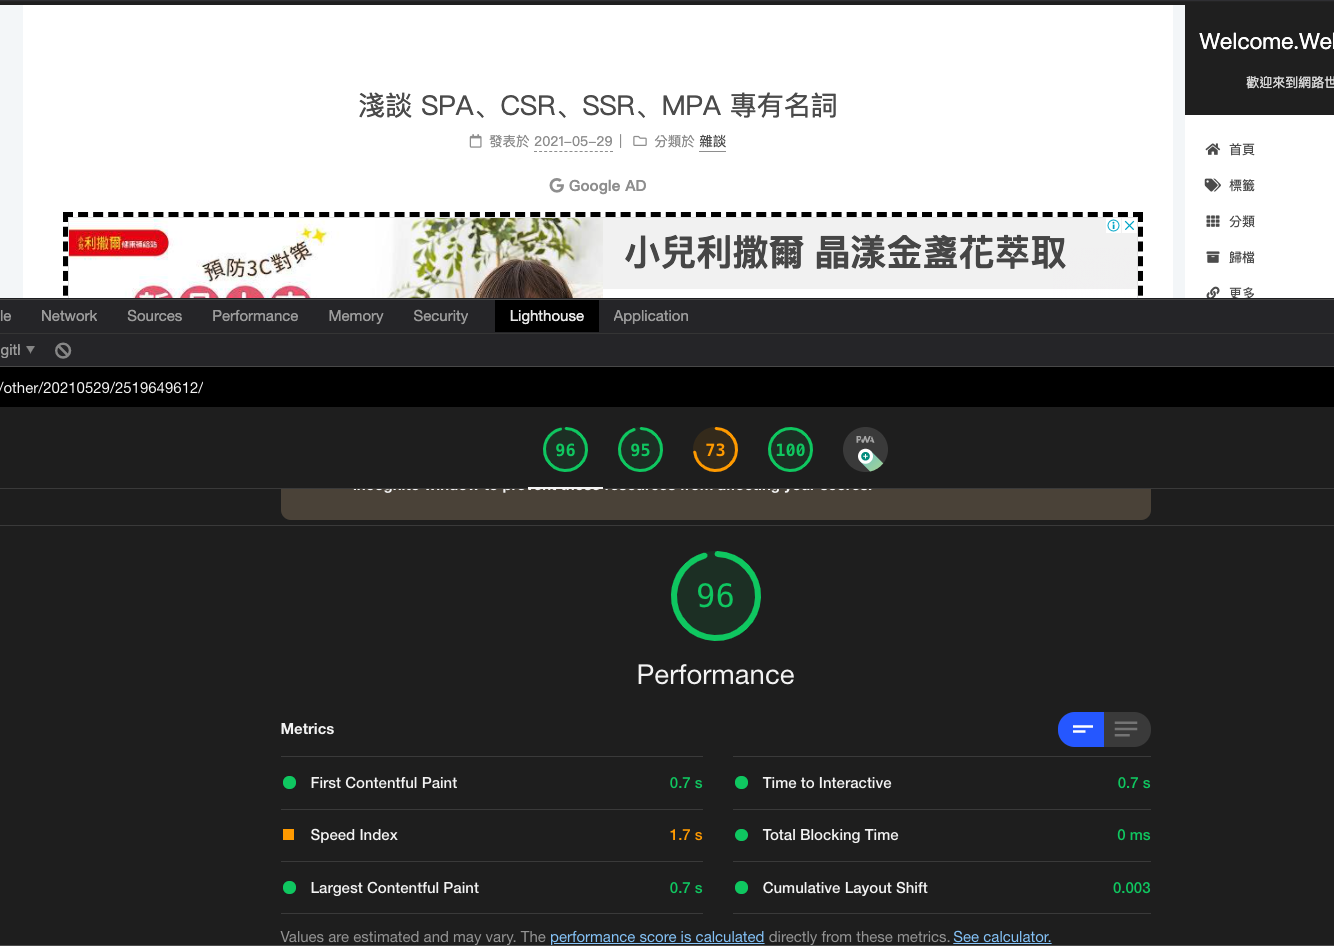Click the categories grid icon in sidebar
This screenshot has width=1334, height=946.
[1212, 221]
